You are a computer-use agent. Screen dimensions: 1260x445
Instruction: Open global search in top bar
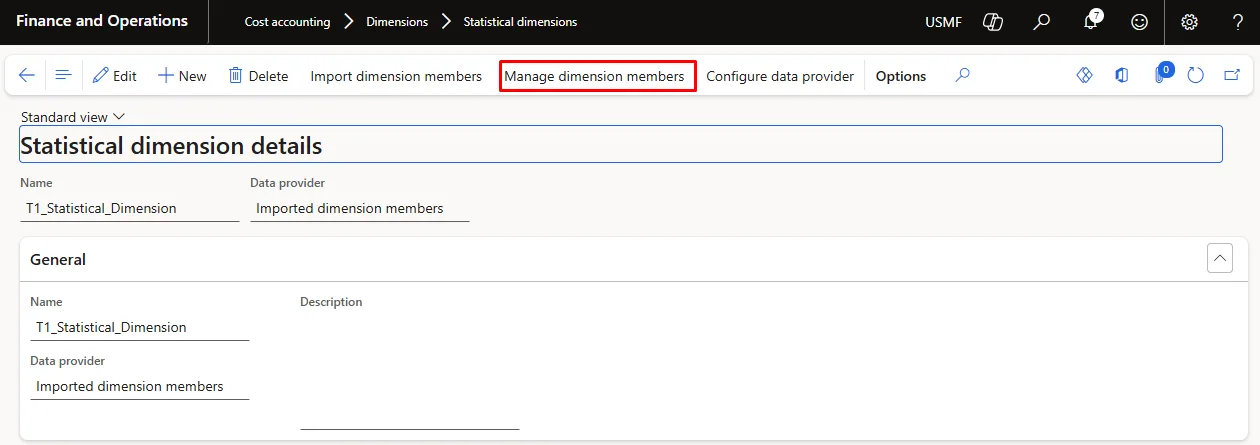click(x=1042, y=21)
